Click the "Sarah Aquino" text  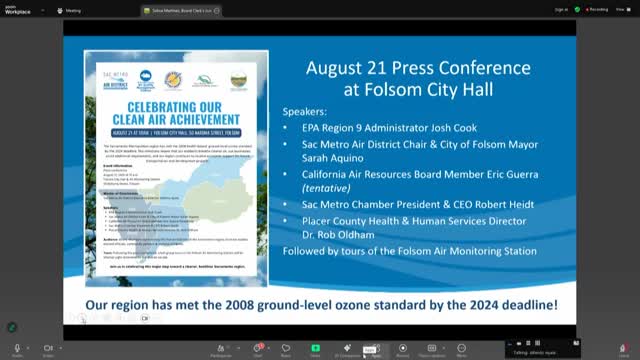point(333,158)
